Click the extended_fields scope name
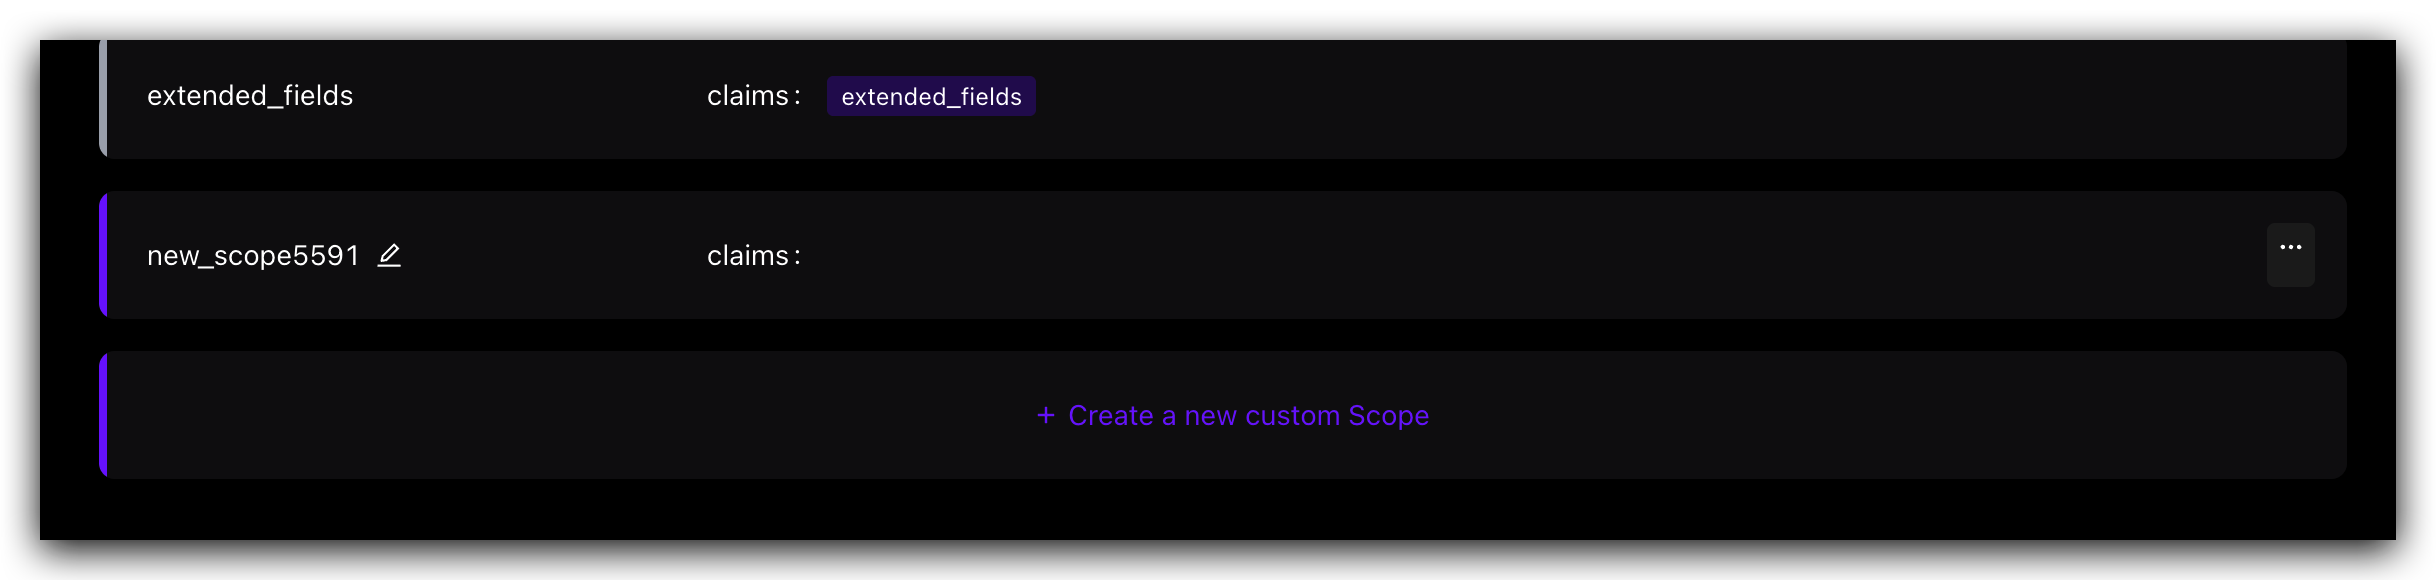2436x580 pixels. coord(250,96)
